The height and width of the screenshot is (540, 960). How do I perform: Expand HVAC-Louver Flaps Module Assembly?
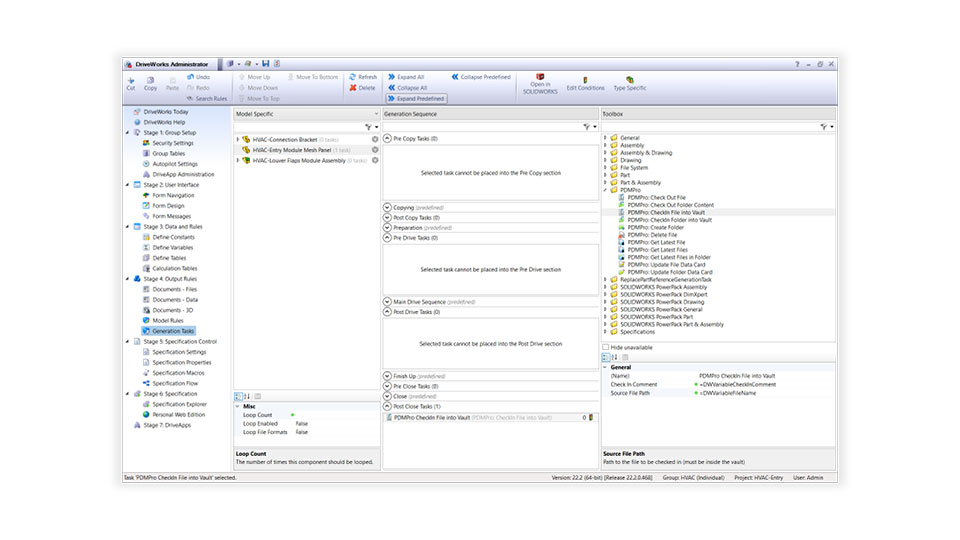(238, 160)
